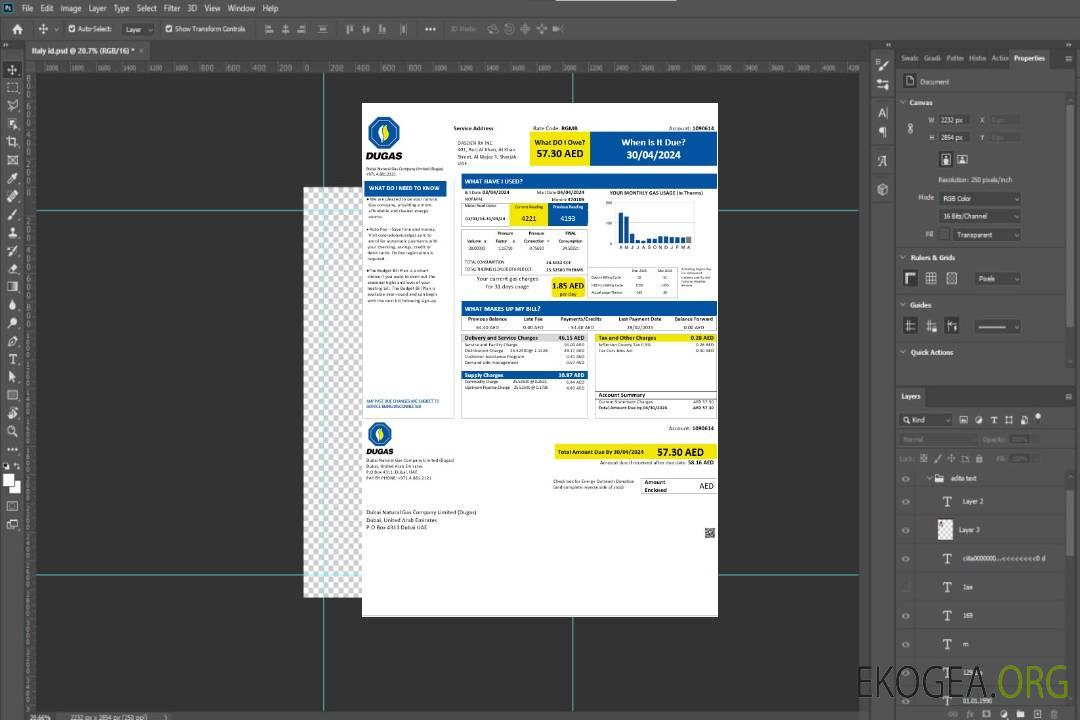
Task: Open the layer filter Kind dropdown
Action: 926,420
